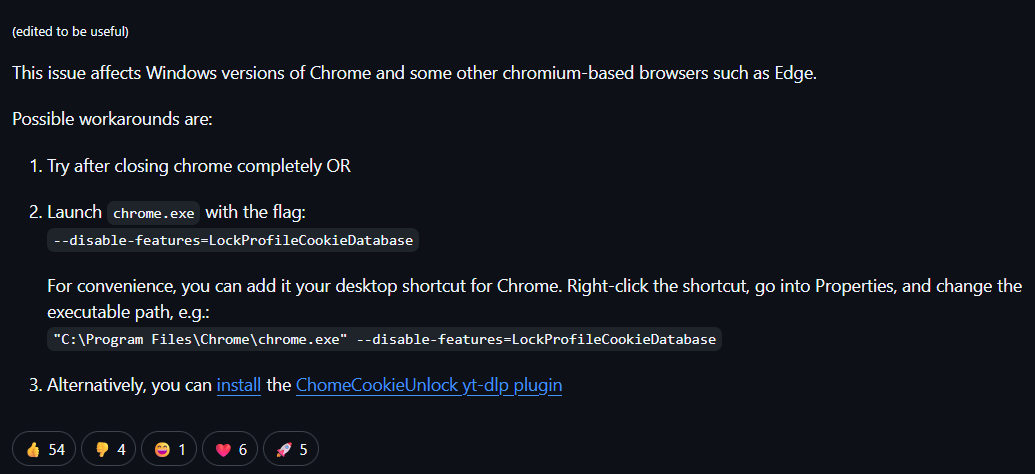The image size is (1035, 474).
Task: Open the install link
Action: 239,385
